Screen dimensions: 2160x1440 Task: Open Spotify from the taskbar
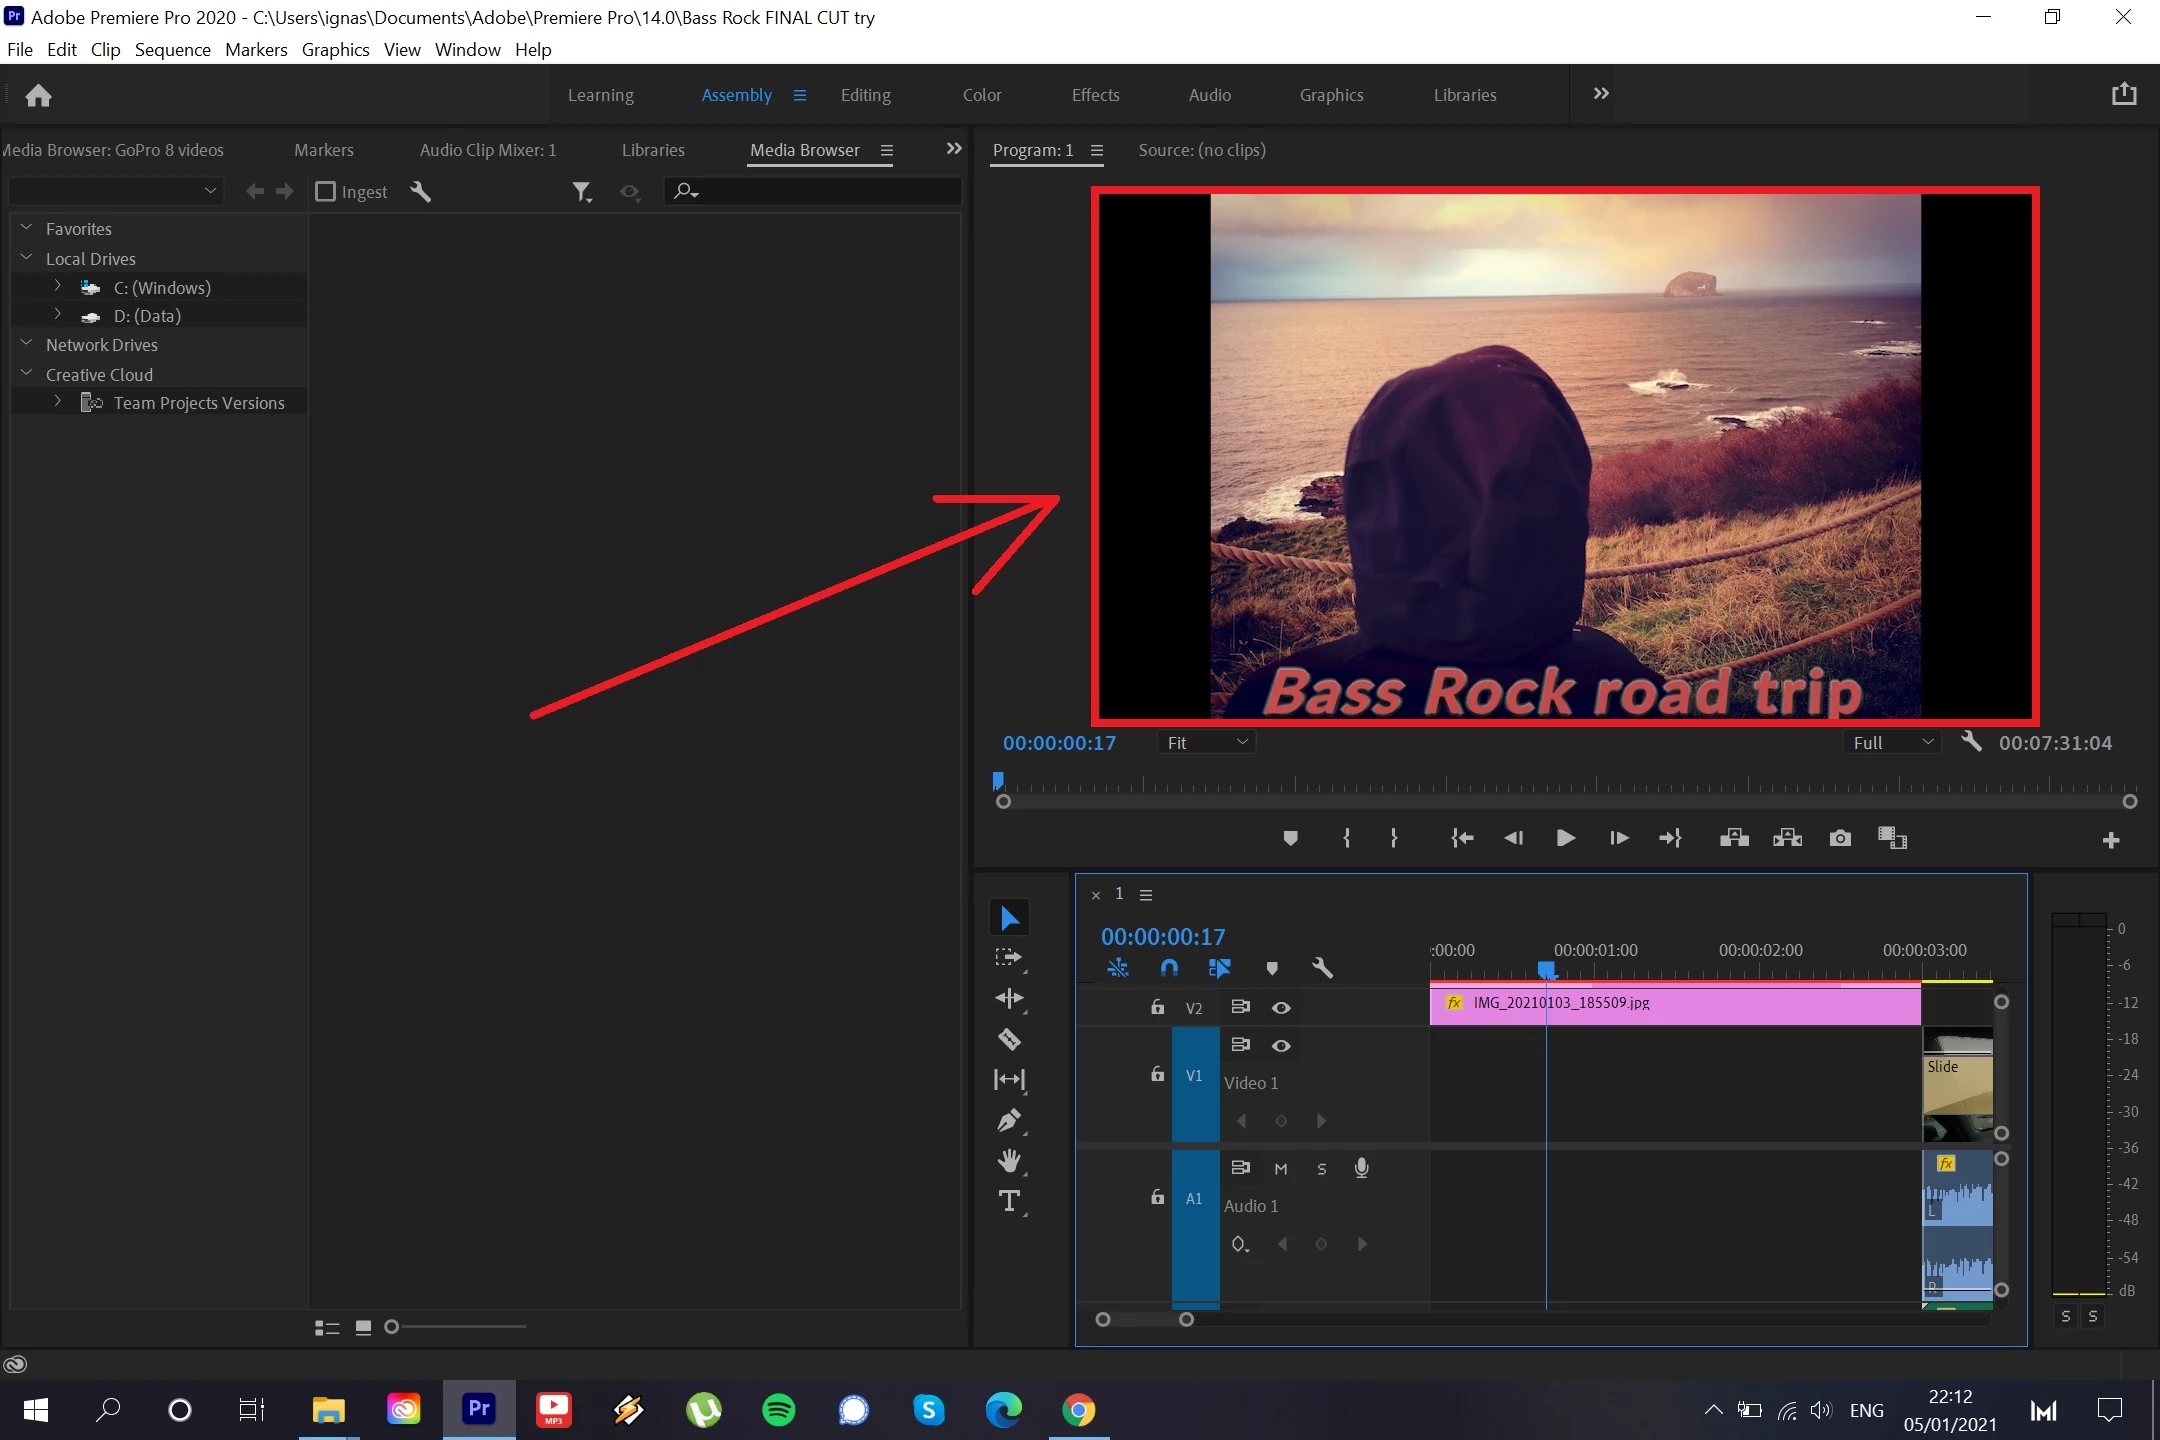tap(778, 1410)
